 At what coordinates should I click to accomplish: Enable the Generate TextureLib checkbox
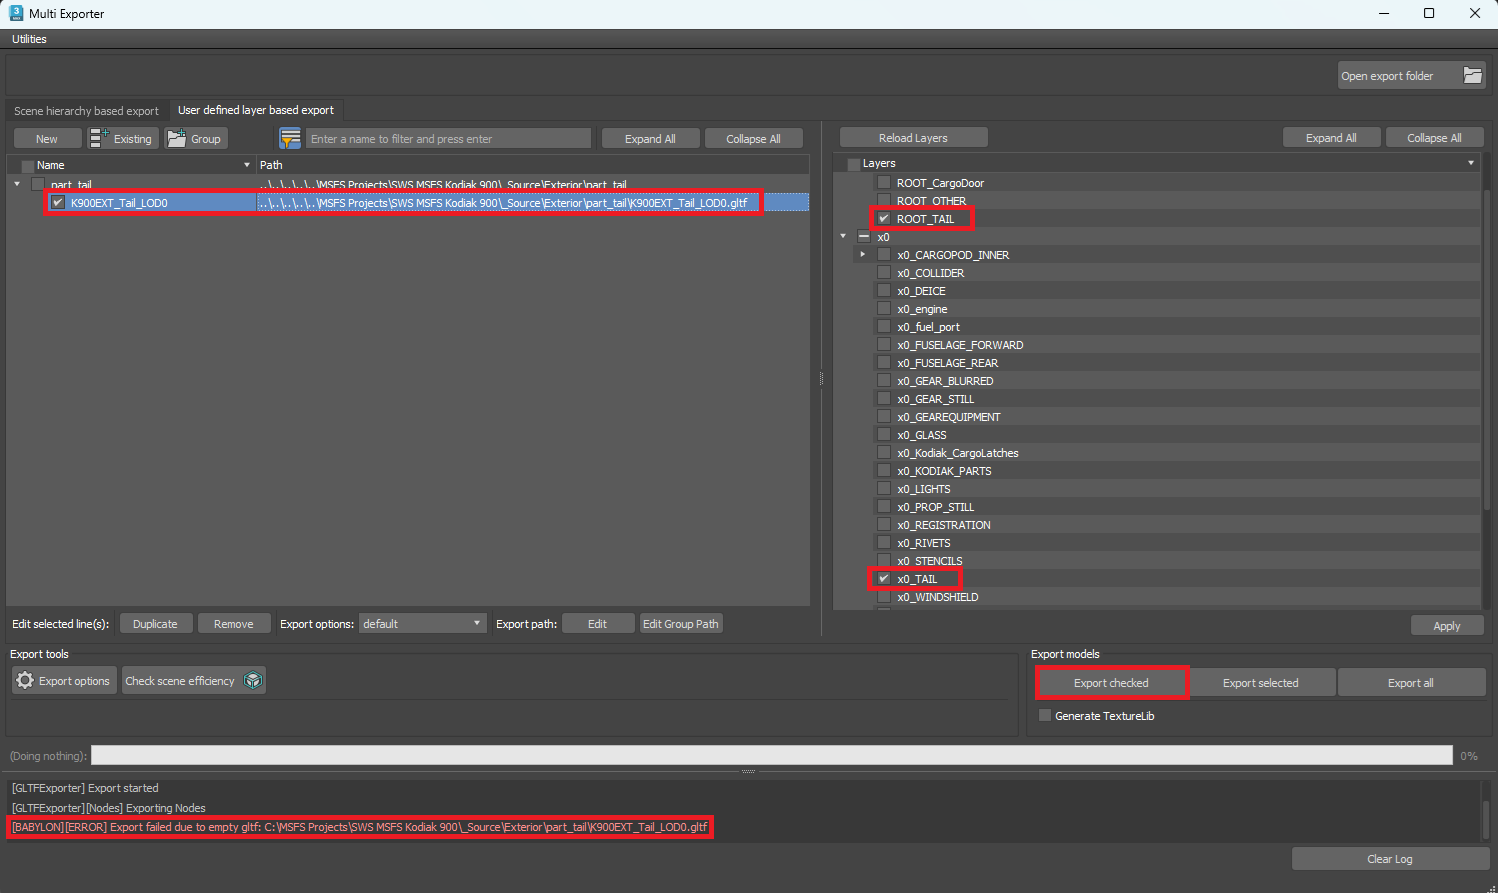click(x=1045, y=715)
